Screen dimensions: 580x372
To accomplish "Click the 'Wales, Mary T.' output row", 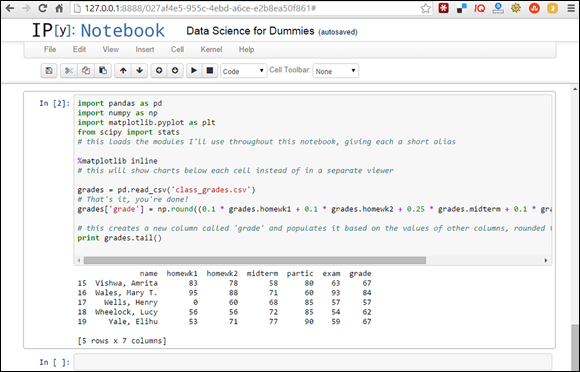I will pos(224,293).
